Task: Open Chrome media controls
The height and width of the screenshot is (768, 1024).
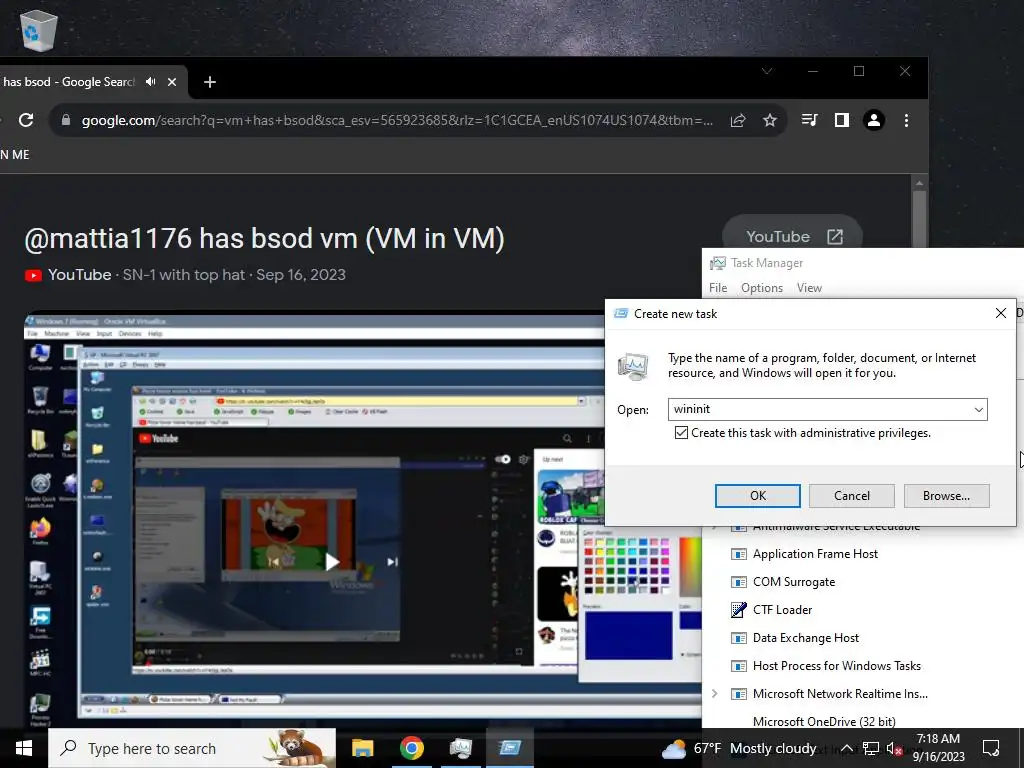Action: coord(809,120)
